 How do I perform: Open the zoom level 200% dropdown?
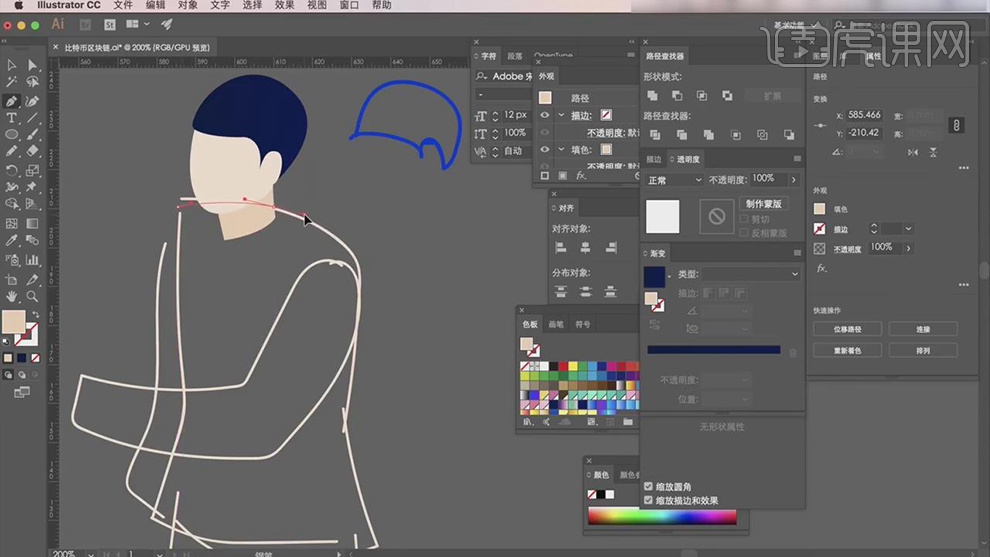(x=91, y=553)
